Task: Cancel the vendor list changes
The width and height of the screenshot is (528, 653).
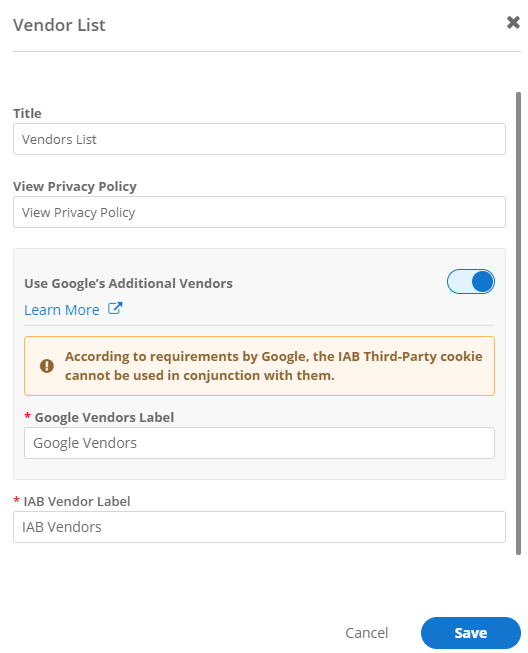Action: point(366,633)
